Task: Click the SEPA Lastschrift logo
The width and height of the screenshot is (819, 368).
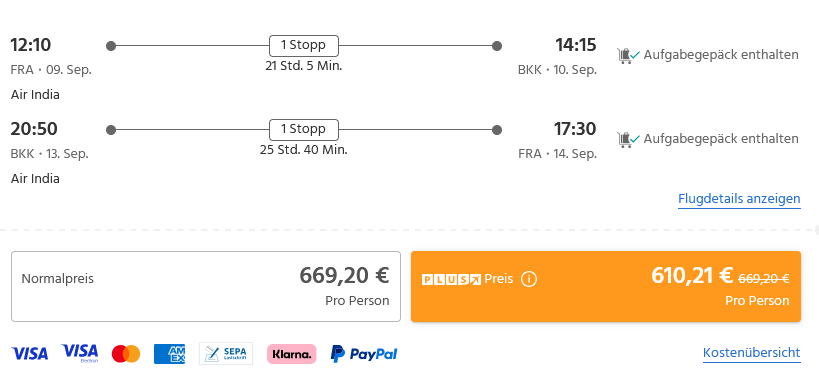Action: [x=226, y=354]
